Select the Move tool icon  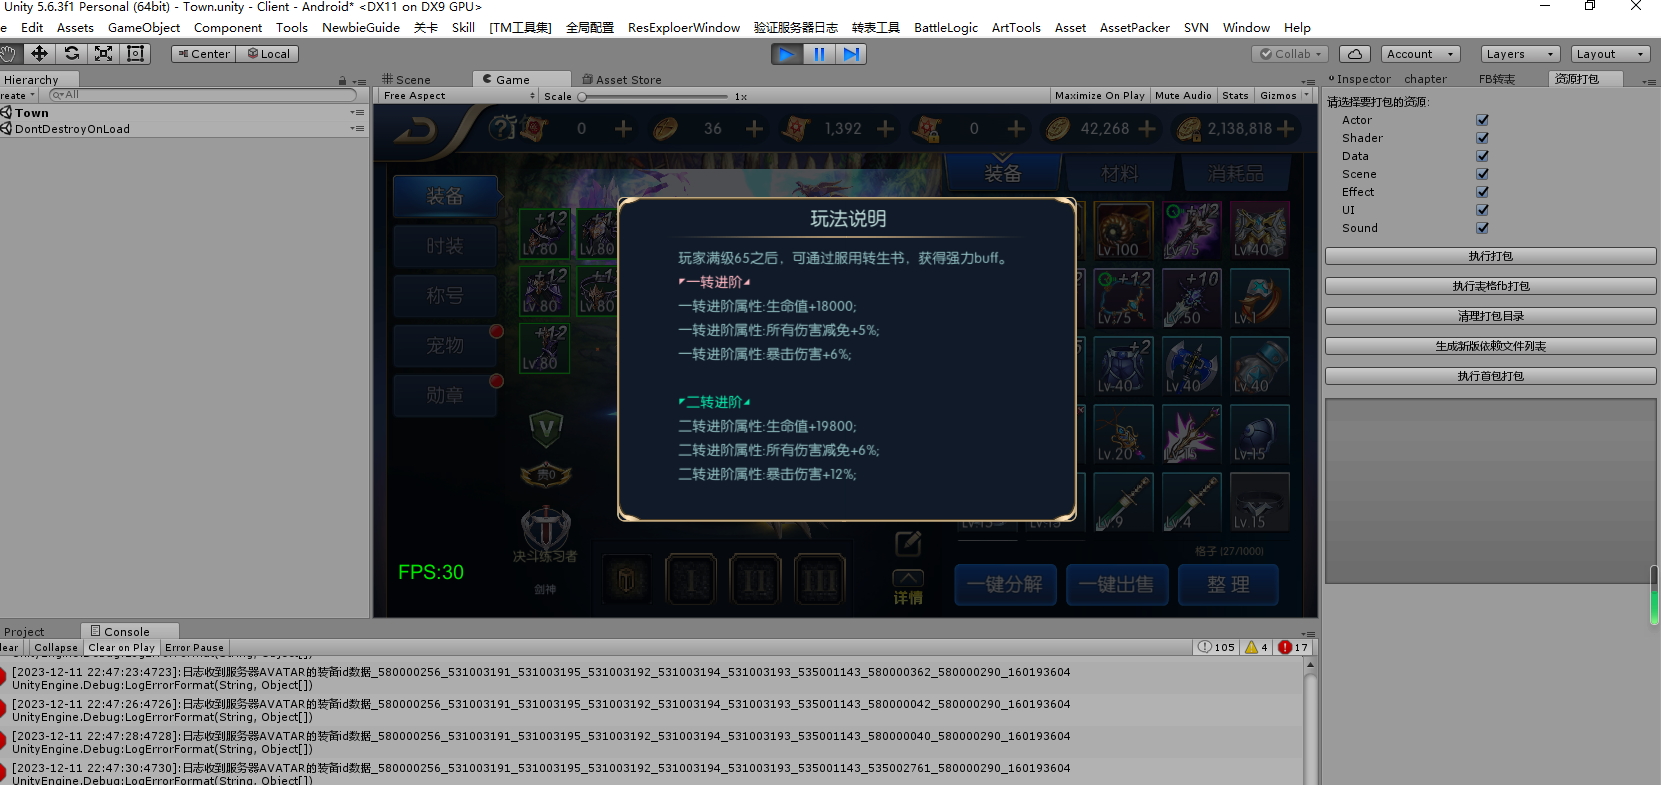pyautogui.click(x=40, y=54)
